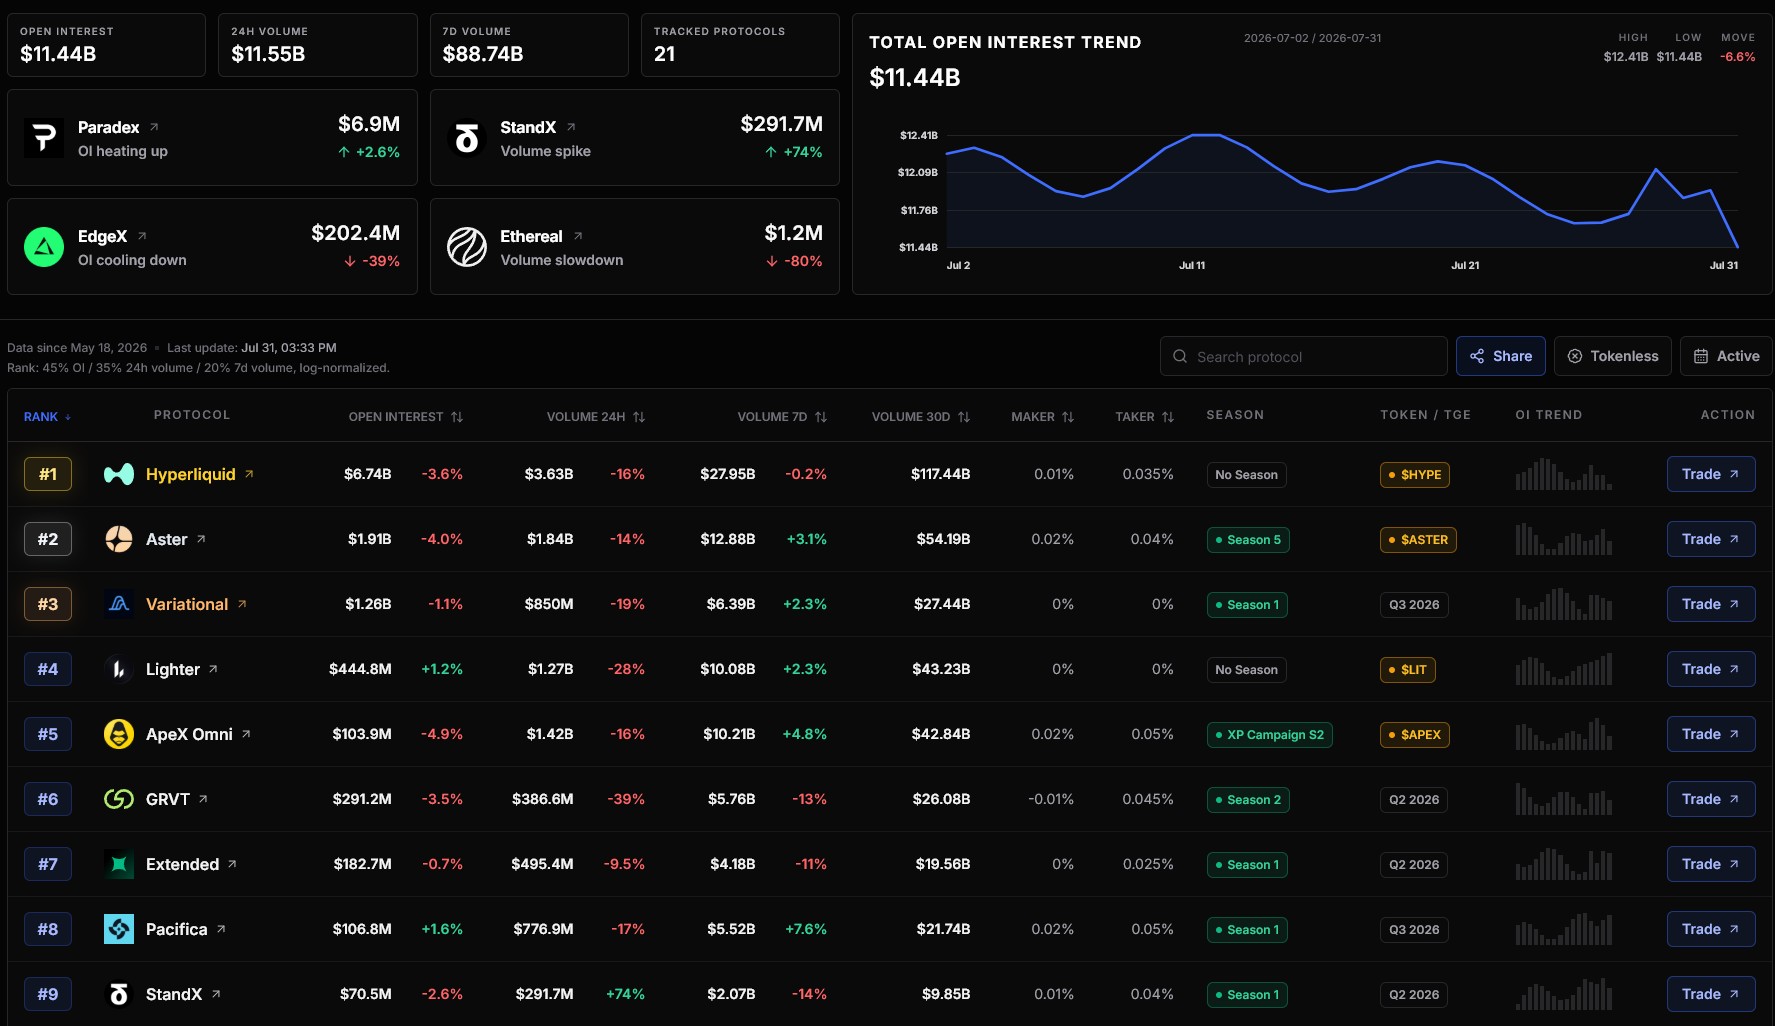The height and width of the screenshot is (1026, 1775).
Task: Click the Share button
Action: pyautogui.click(x=1501, y=356)
